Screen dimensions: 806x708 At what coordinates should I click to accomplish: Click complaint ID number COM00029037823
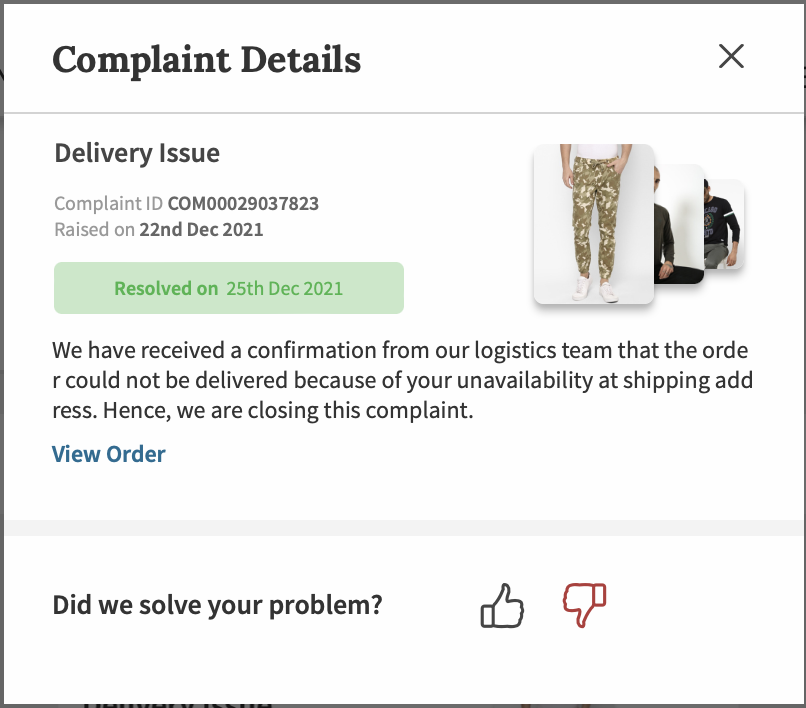pyautogui.click(x=243, y=204)
